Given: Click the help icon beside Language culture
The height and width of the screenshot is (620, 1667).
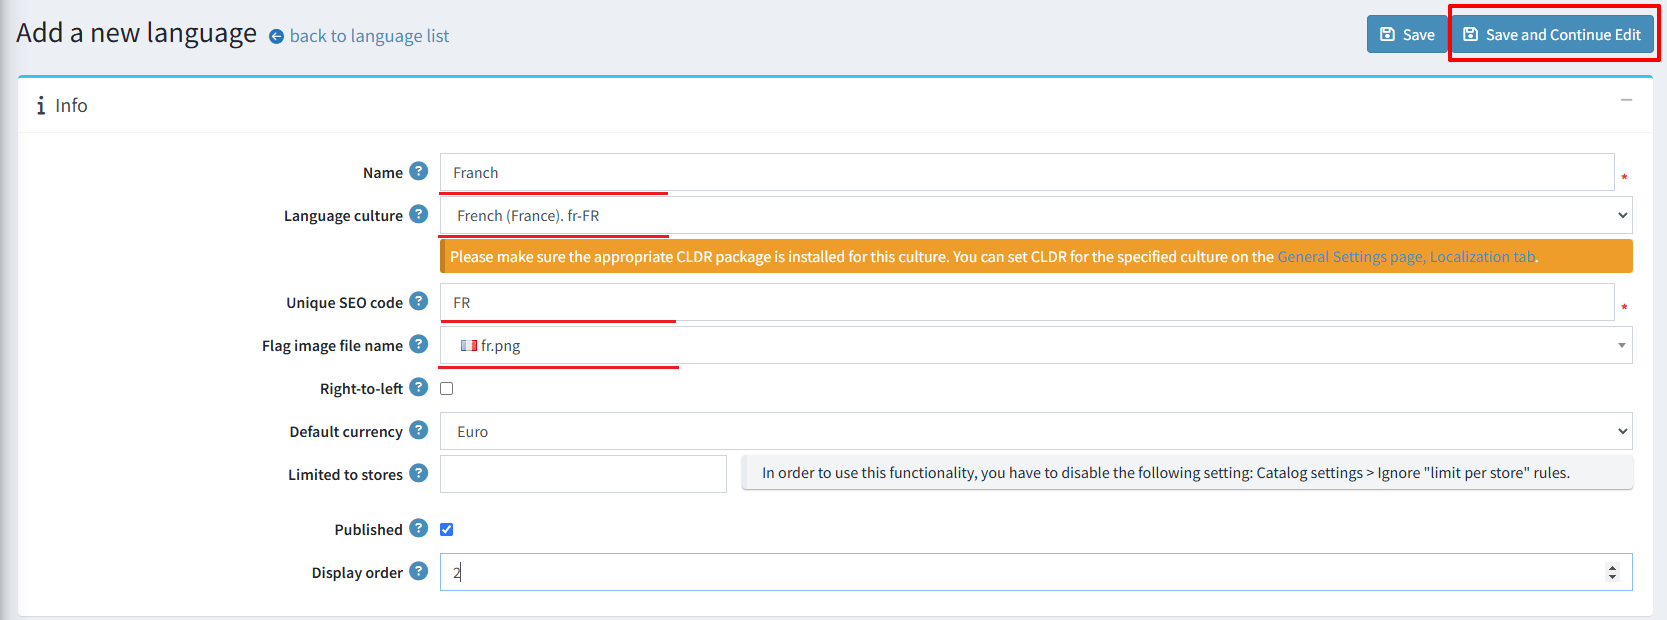Looking at the screenshot, I should [x=419, y=214].
